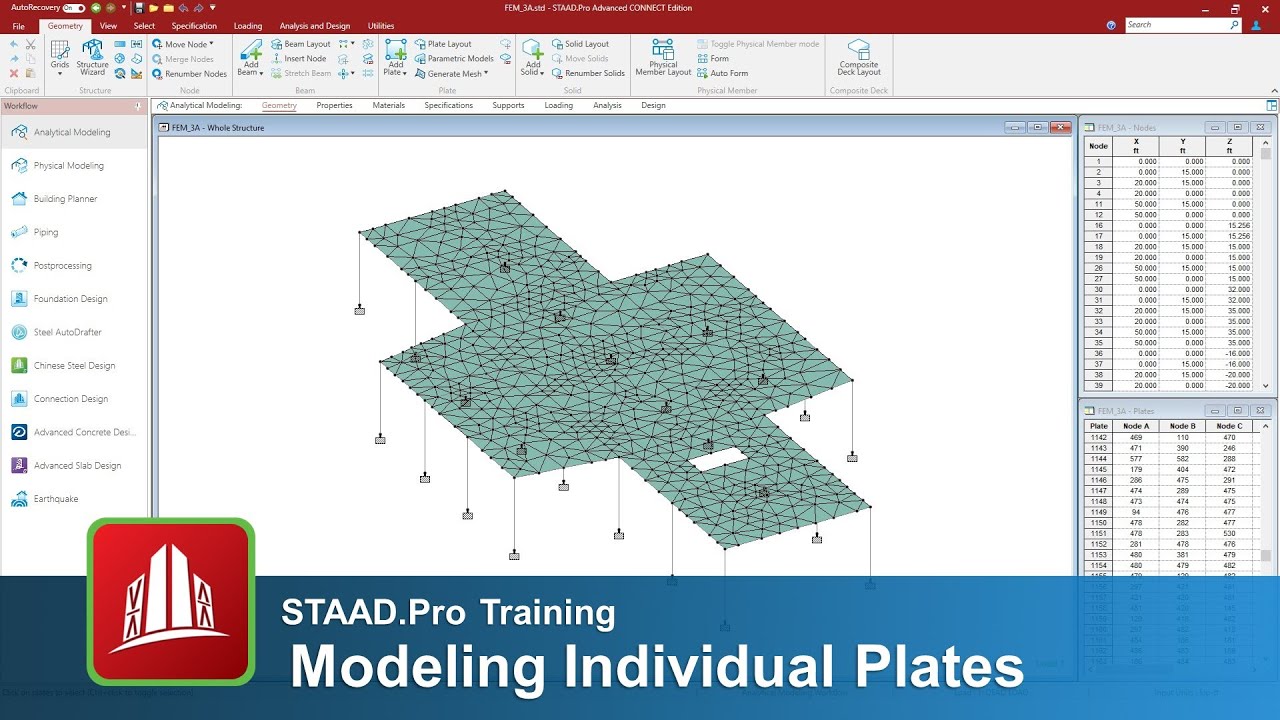Go to the Supports page tab

tap(508, 105)
